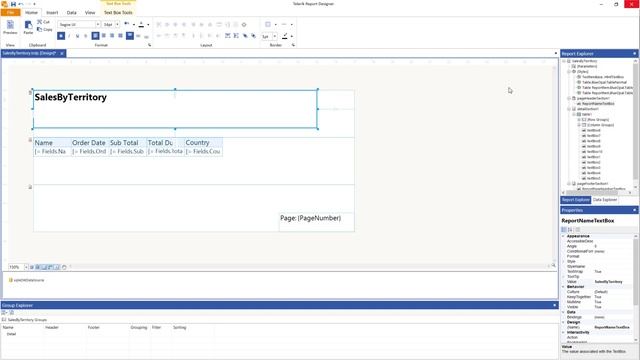The width and height of the screenshot is (640, 360).
Task: Pick font text color
Action: (x=141, y=24)
